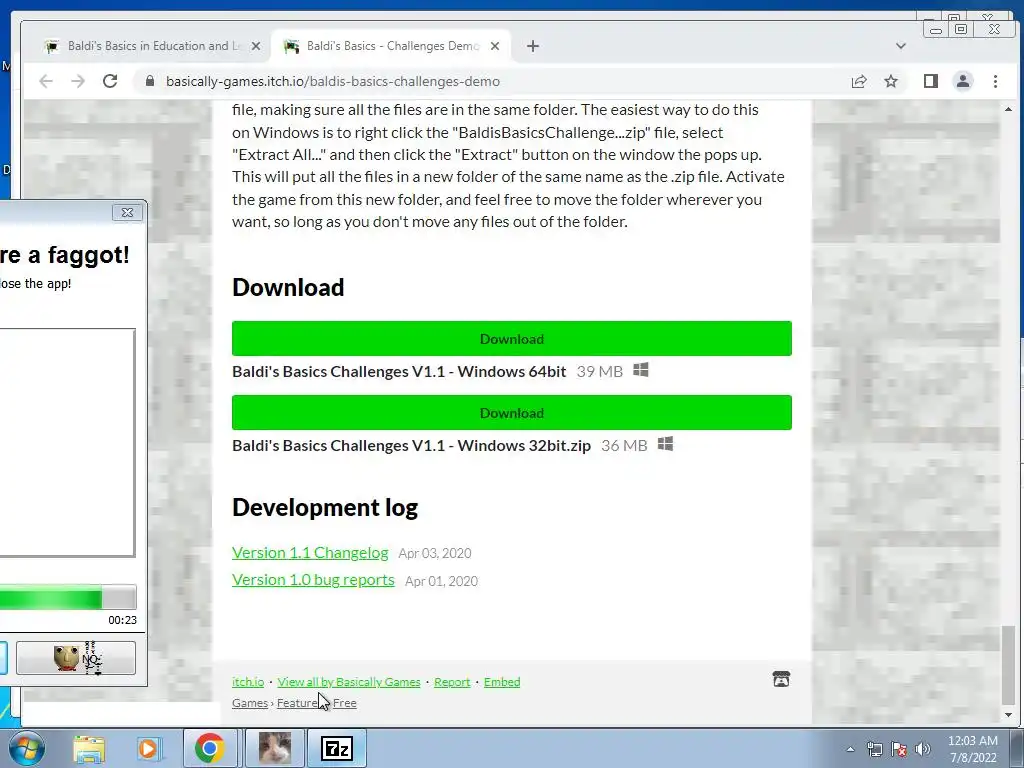This screenshot has height=768, width=1024.
Task: Download the Windows 64bit version
Action: point(512,338)
